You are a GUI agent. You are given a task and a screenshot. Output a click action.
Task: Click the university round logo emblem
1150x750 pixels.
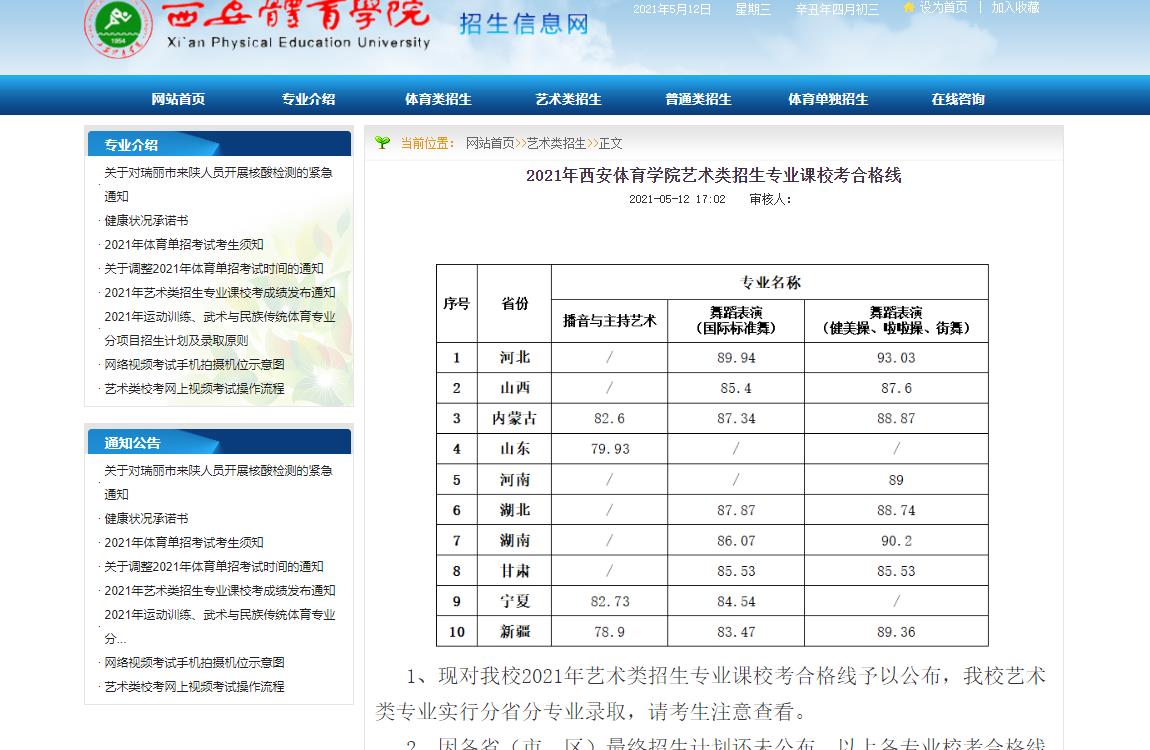pos(118,26)
